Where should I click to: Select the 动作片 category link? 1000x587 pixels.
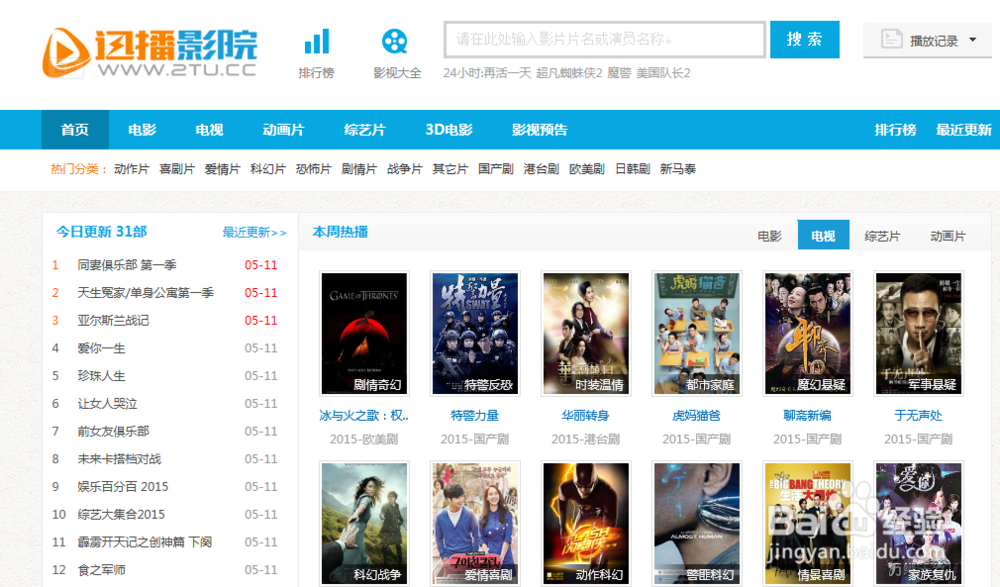pos(131,169)
